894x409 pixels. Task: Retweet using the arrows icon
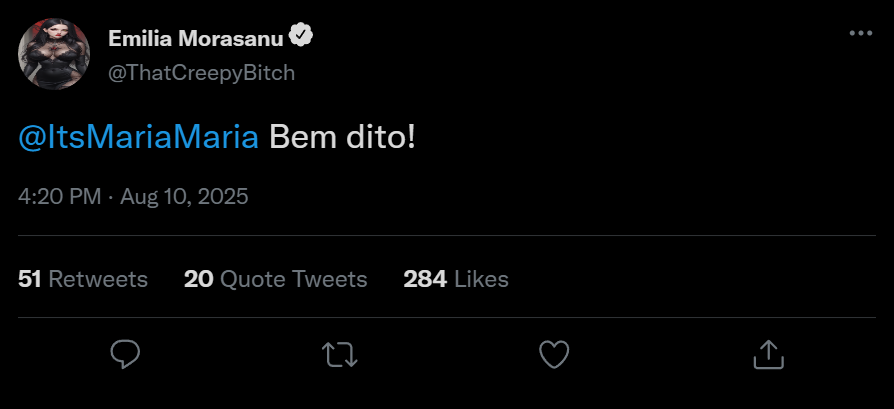340,353
